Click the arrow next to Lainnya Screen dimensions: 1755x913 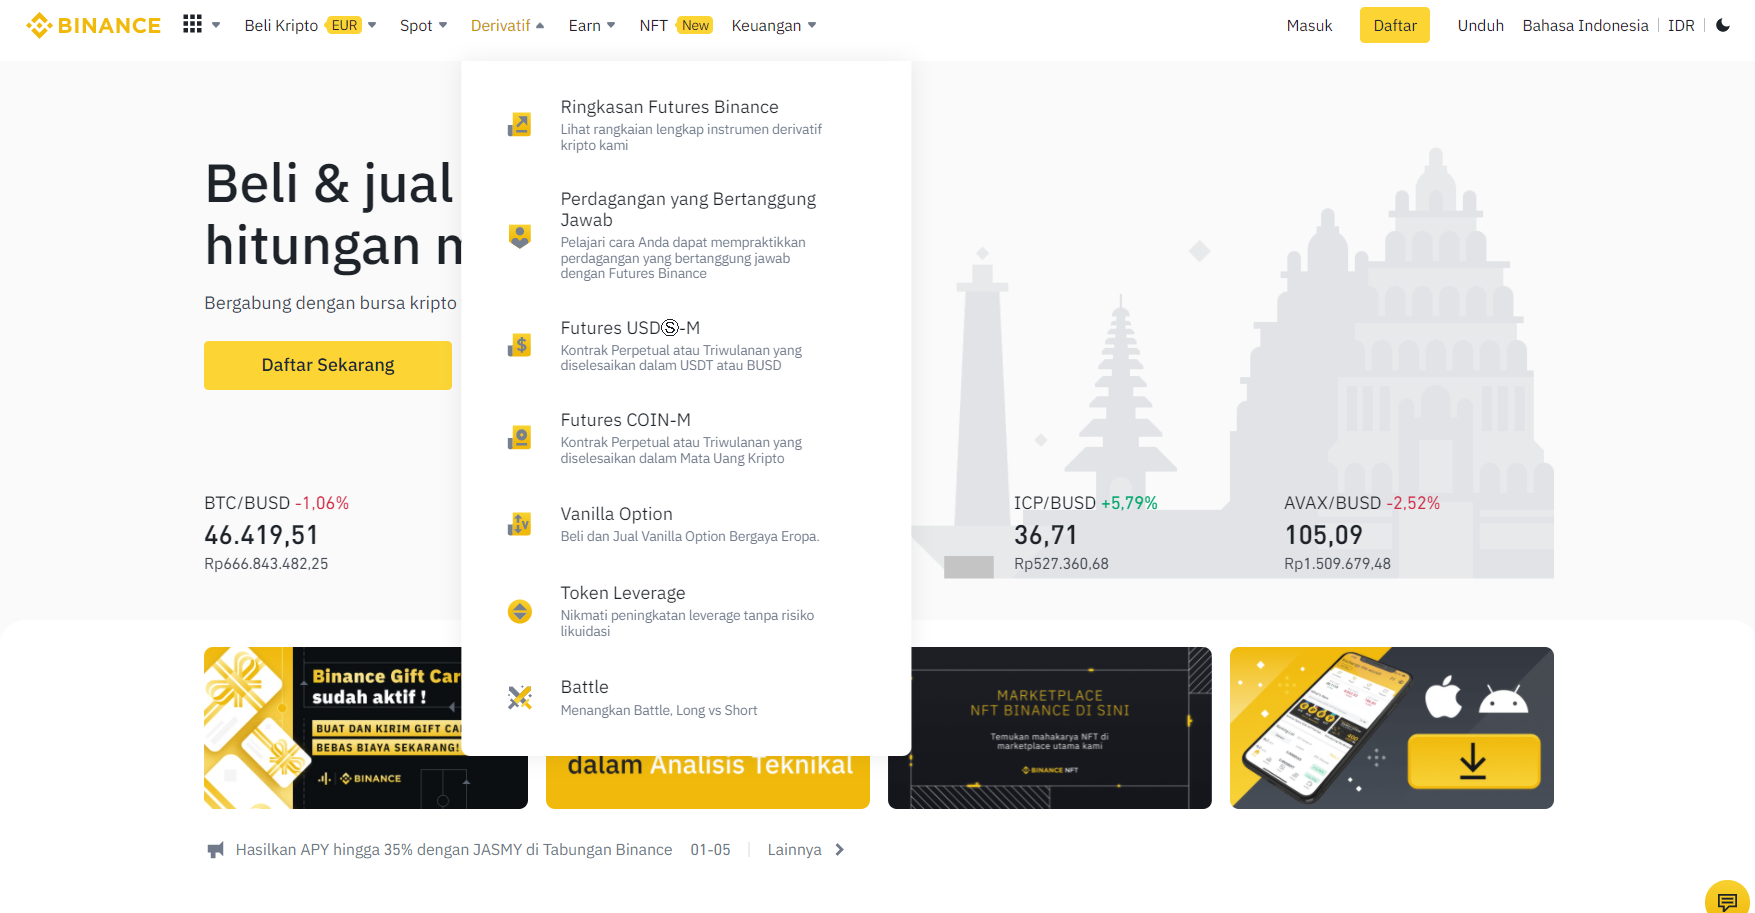coord(840,850)
